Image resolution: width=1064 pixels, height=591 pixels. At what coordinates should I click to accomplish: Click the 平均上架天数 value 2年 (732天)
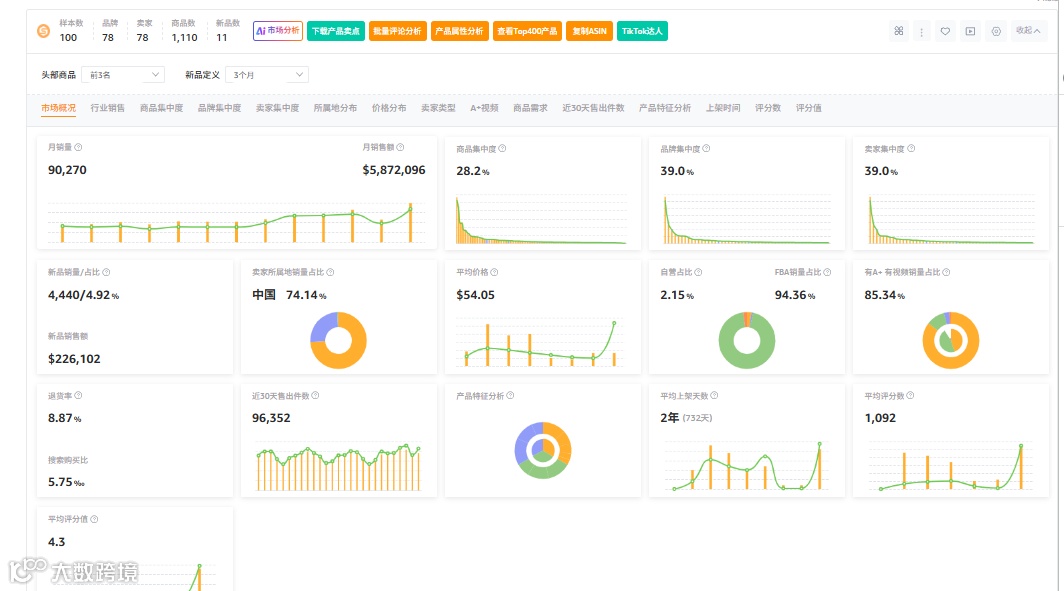tap(686, 418)
